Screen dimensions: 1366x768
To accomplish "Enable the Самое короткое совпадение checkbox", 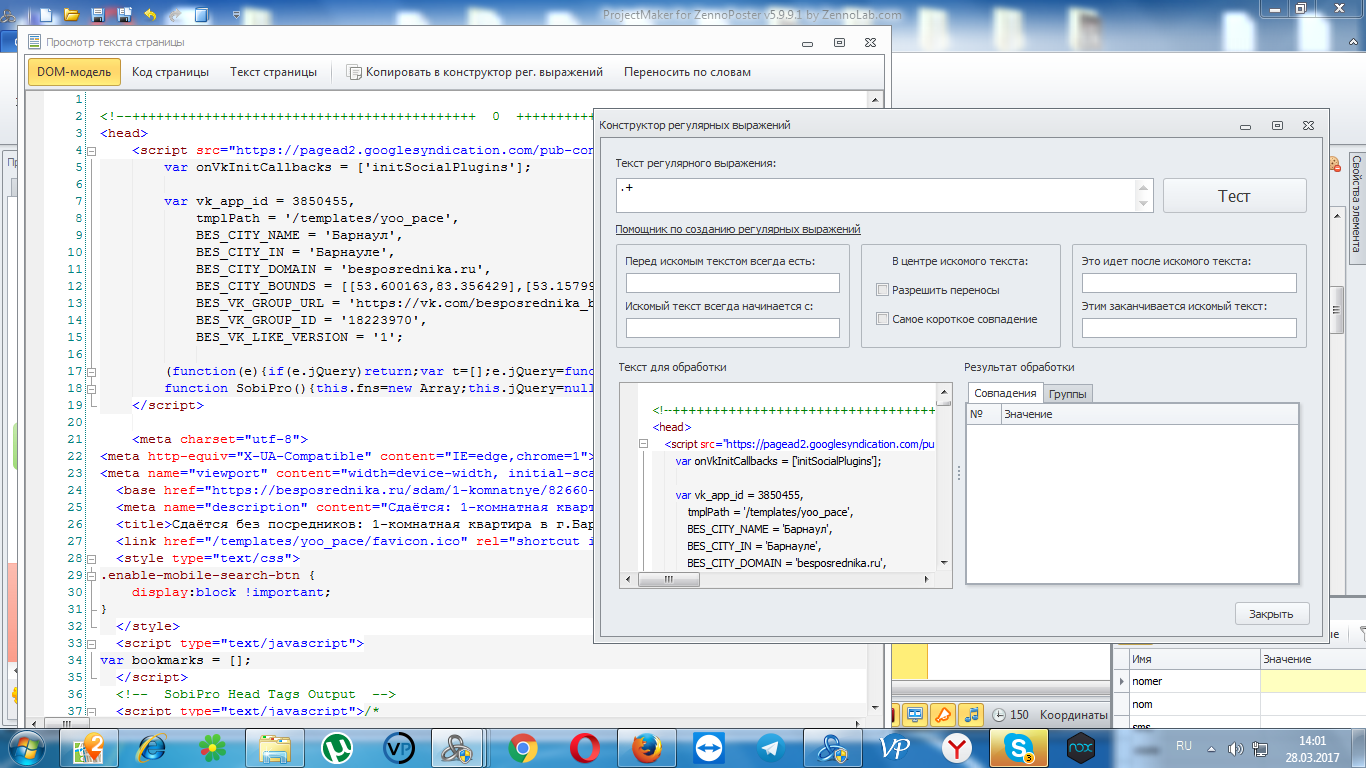I will pyautogui.click(x=882, y=319).
